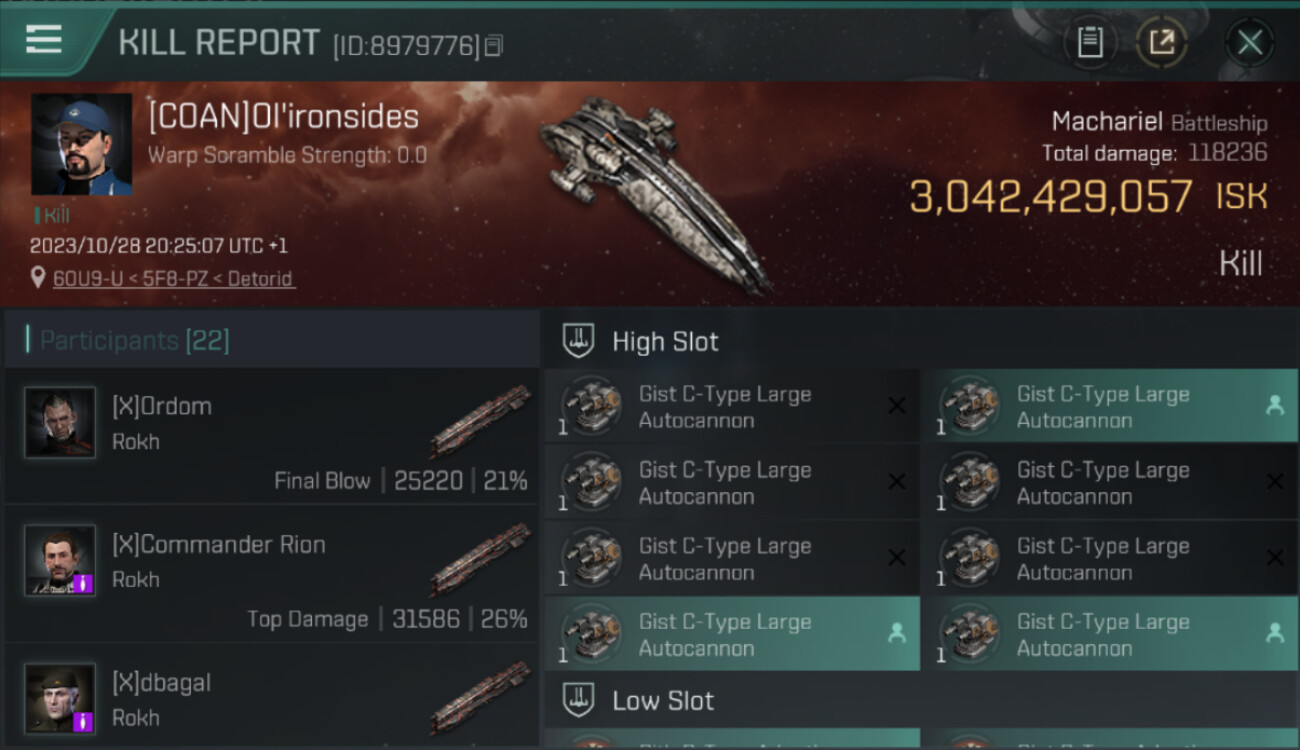Select the Participants [22] tab
1300x750 pixels.
(135, 341)
